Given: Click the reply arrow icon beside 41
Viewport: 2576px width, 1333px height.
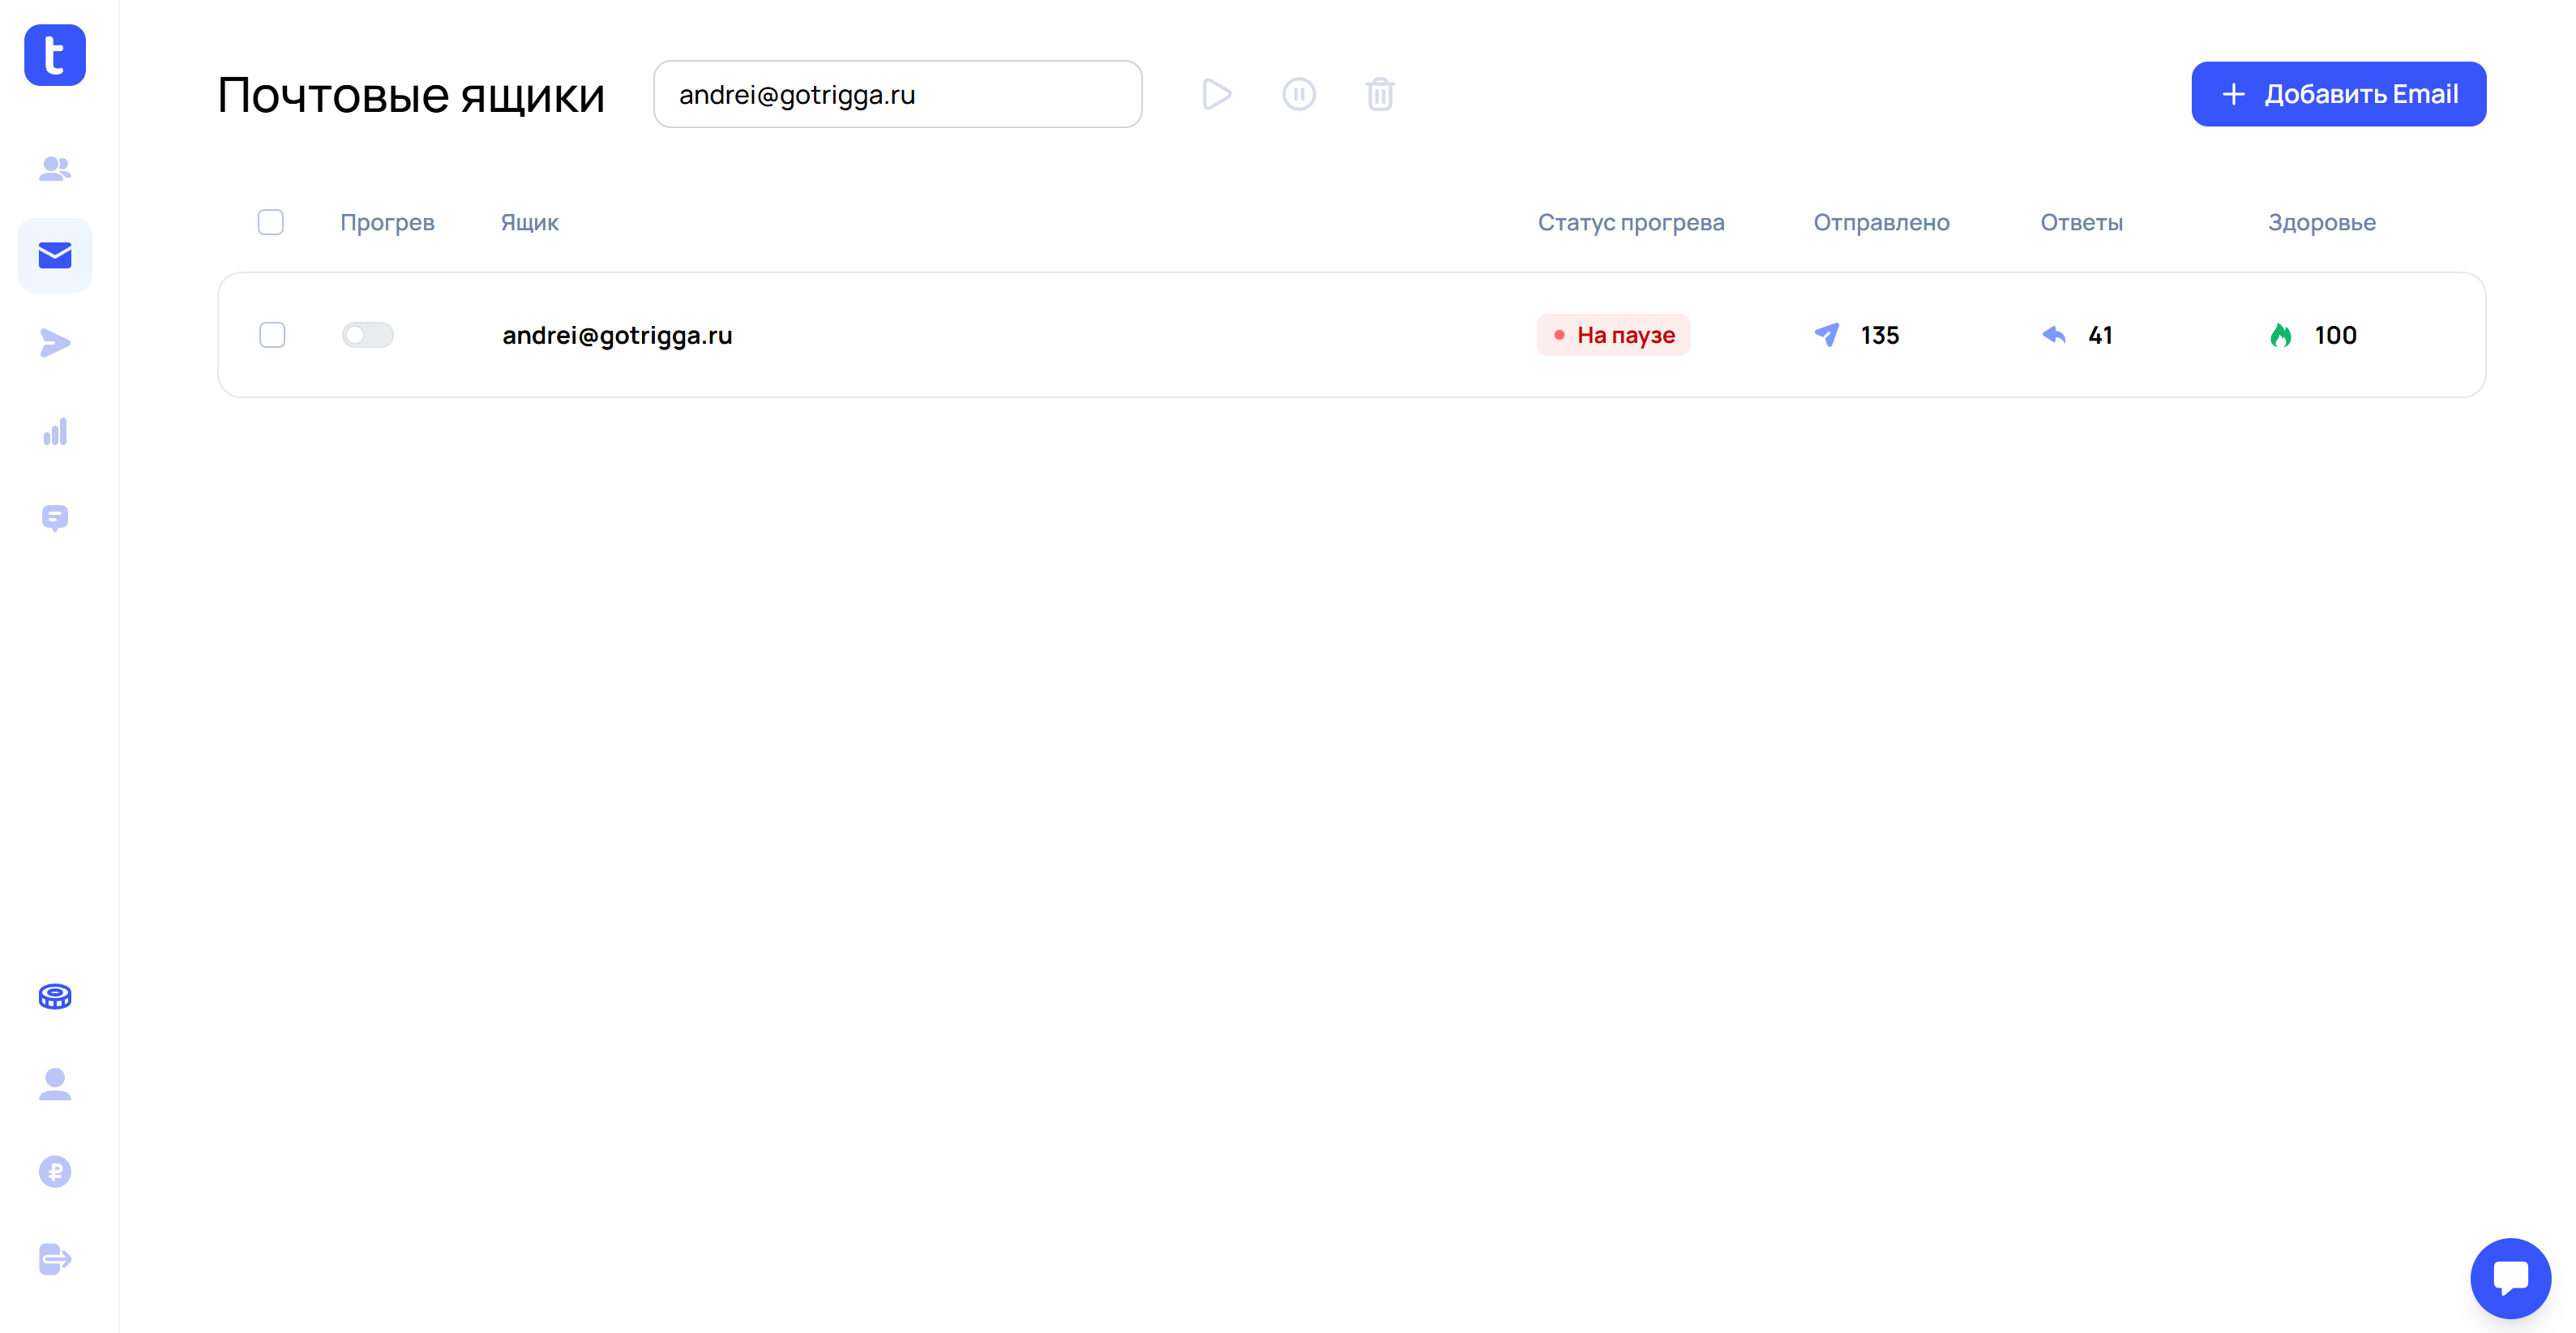Looking at the screenshot, I should (2054, 335).
